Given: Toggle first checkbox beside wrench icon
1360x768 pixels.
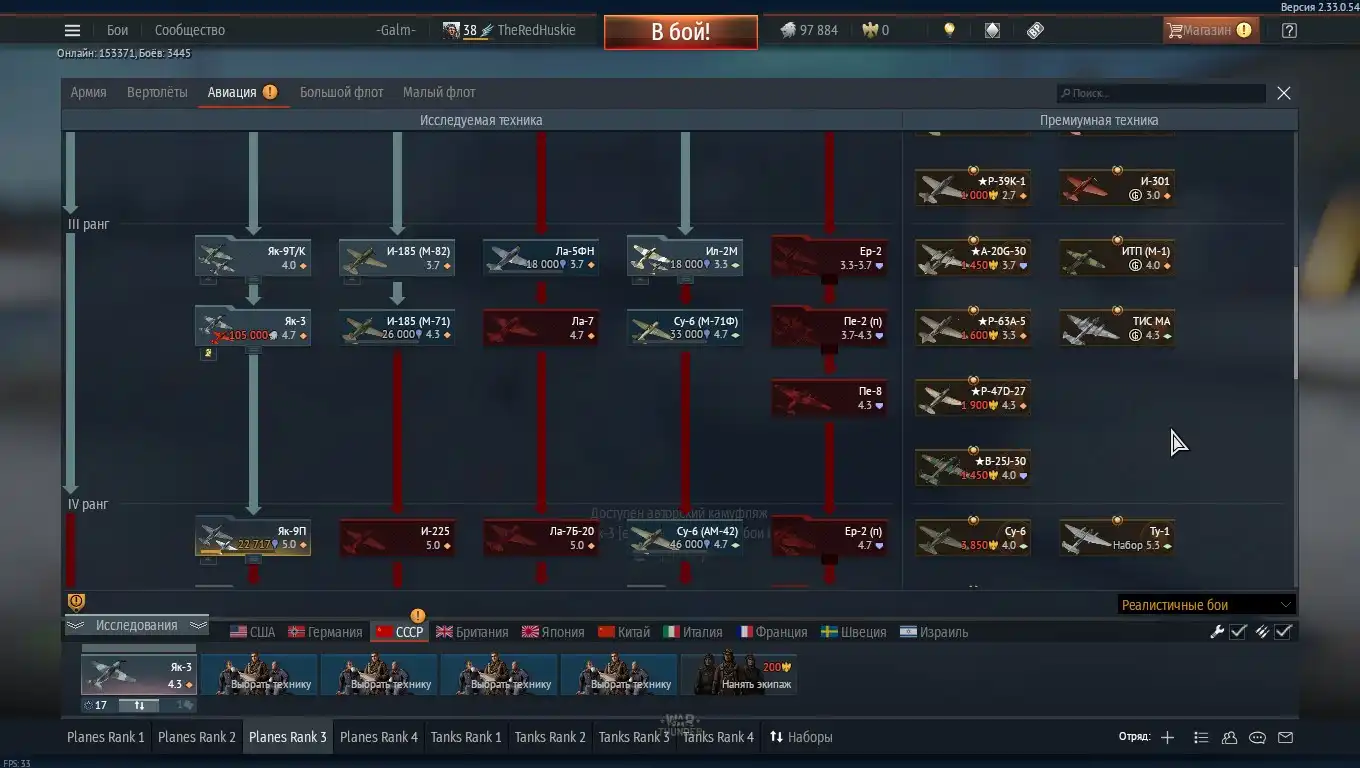Looking at the screenshot, I should tap(1238, 631).
